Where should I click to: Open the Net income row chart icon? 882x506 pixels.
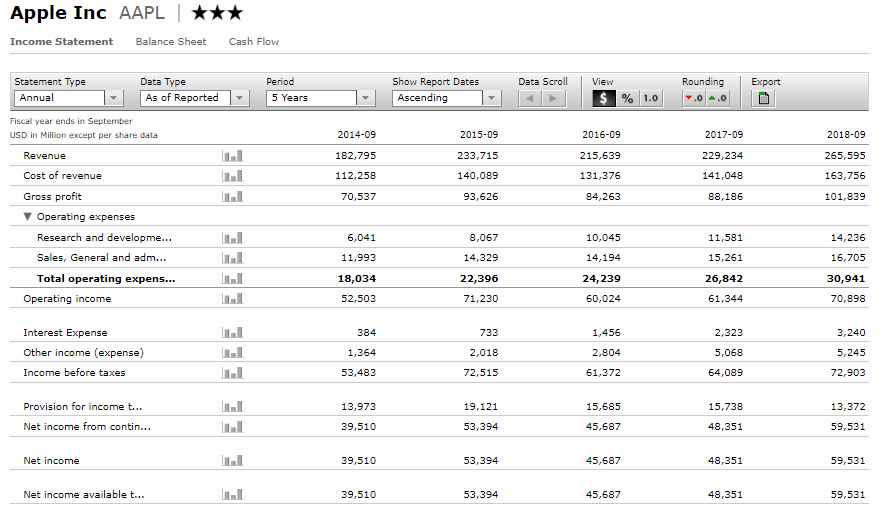[x=232, y=461]
